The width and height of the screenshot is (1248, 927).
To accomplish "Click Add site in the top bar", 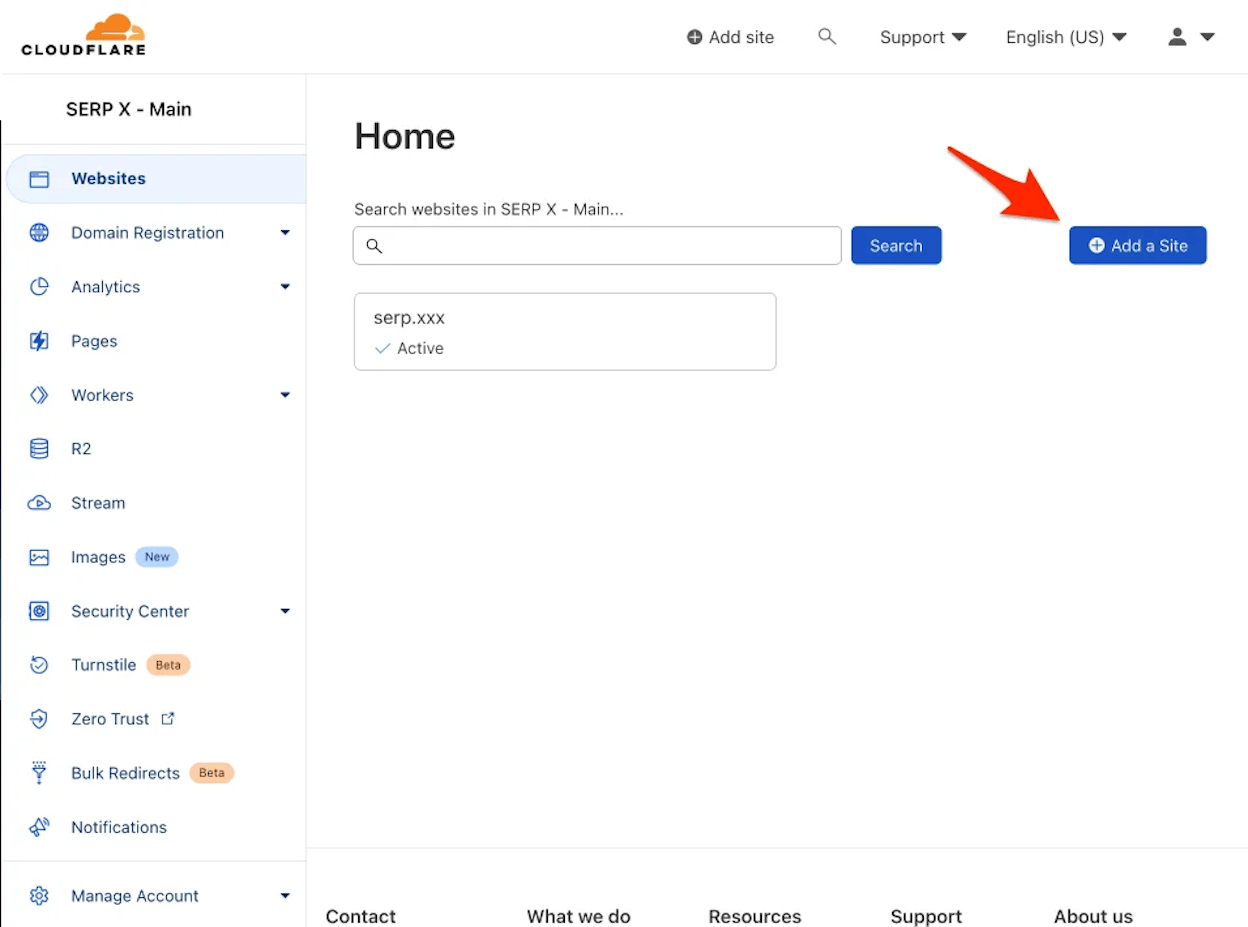I will click(730, 37).
